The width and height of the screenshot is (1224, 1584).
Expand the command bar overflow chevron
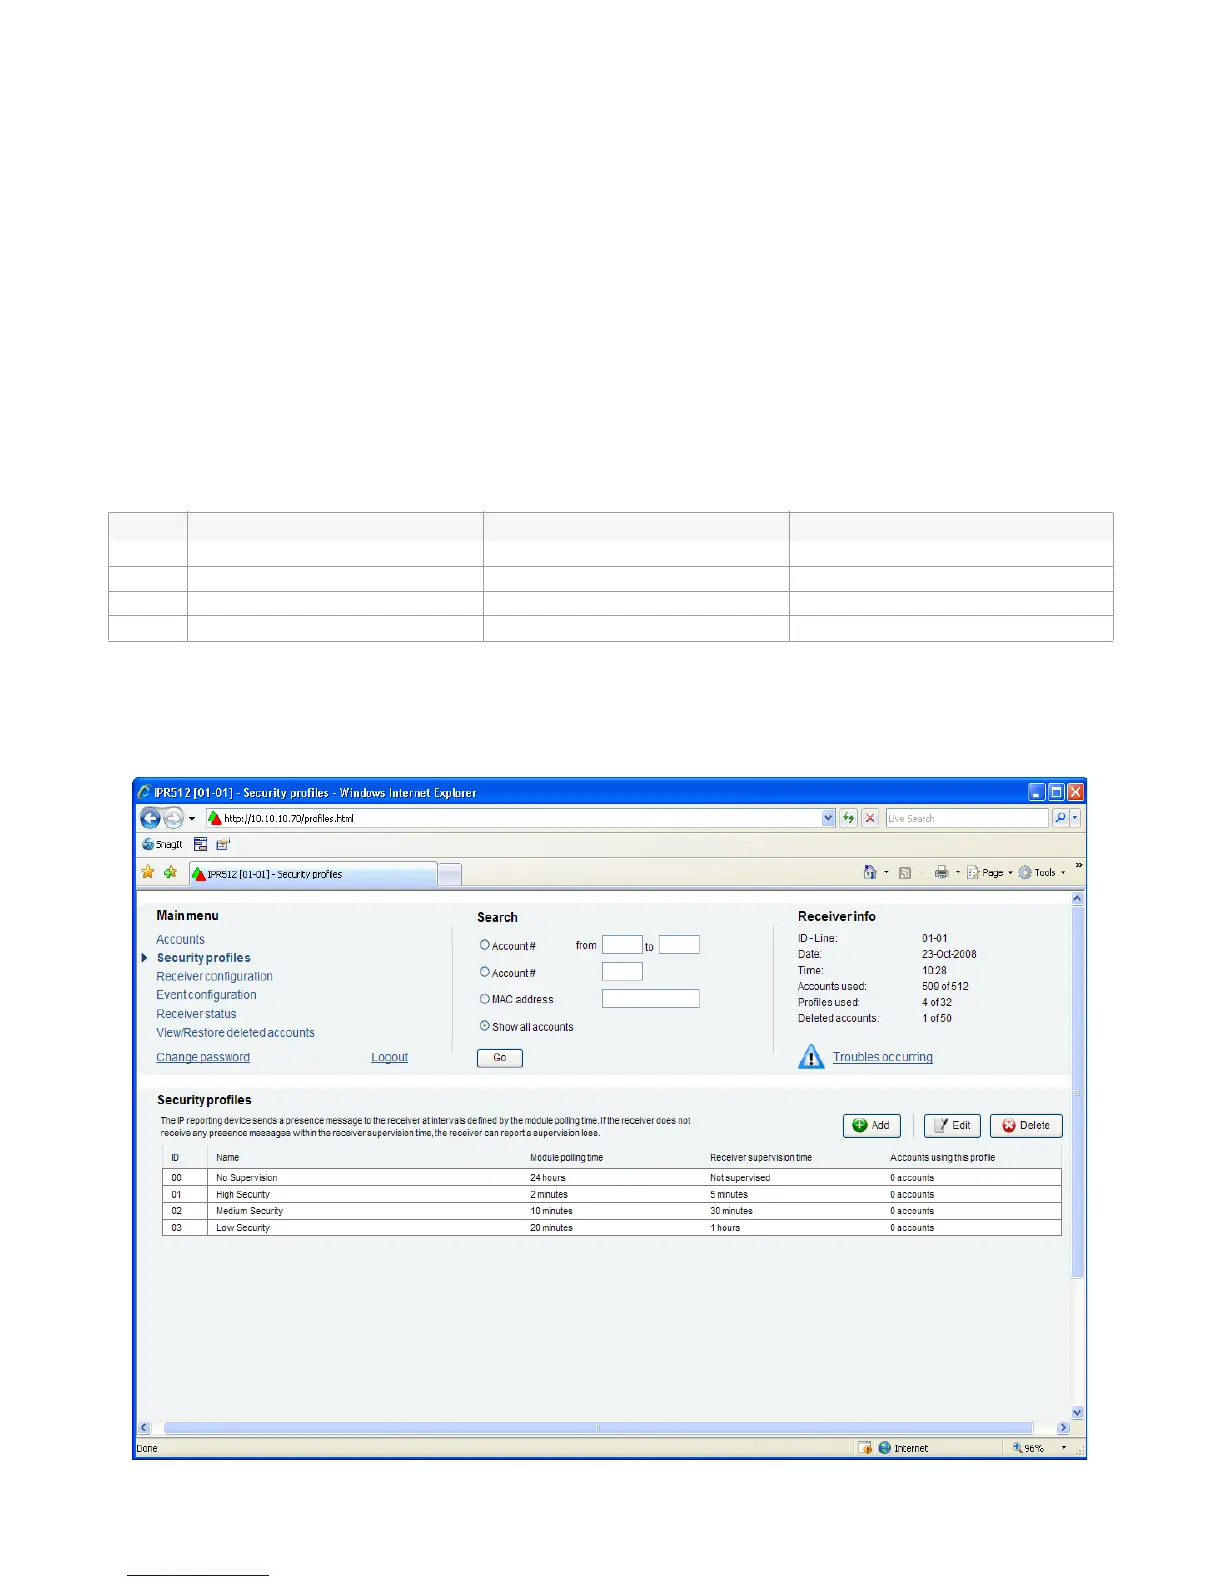pos(1079,866)
